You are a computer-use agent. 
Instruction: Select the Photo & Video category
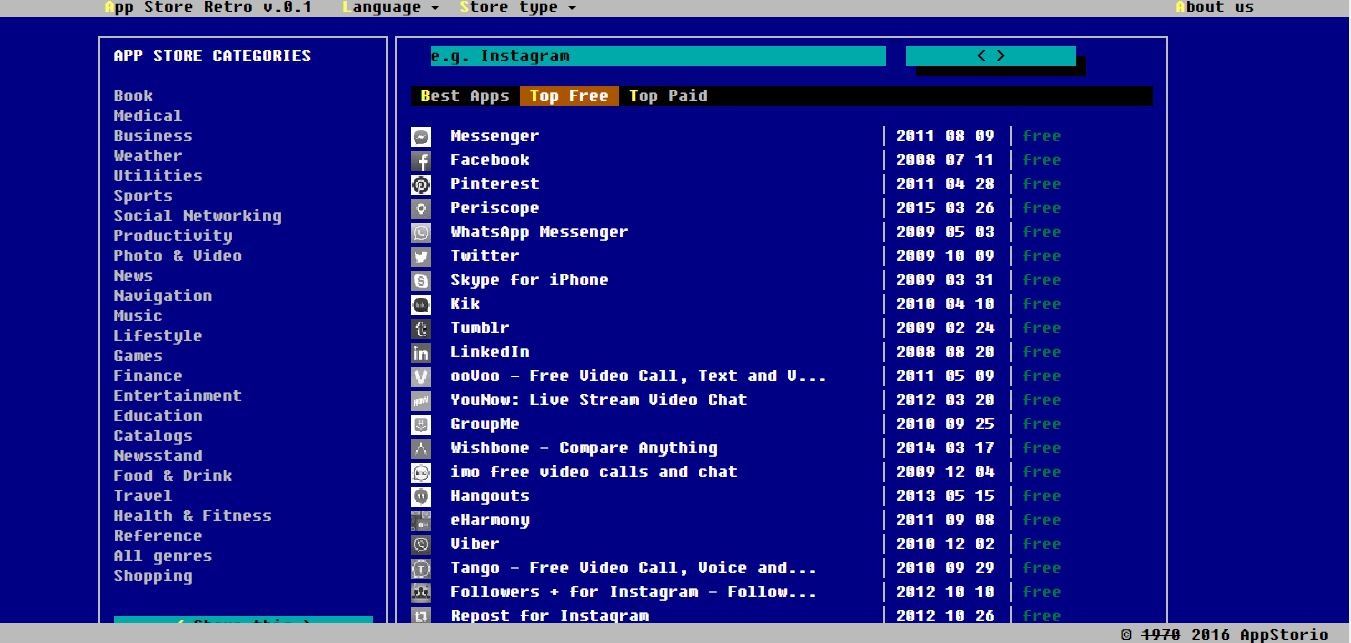point(178,256)
